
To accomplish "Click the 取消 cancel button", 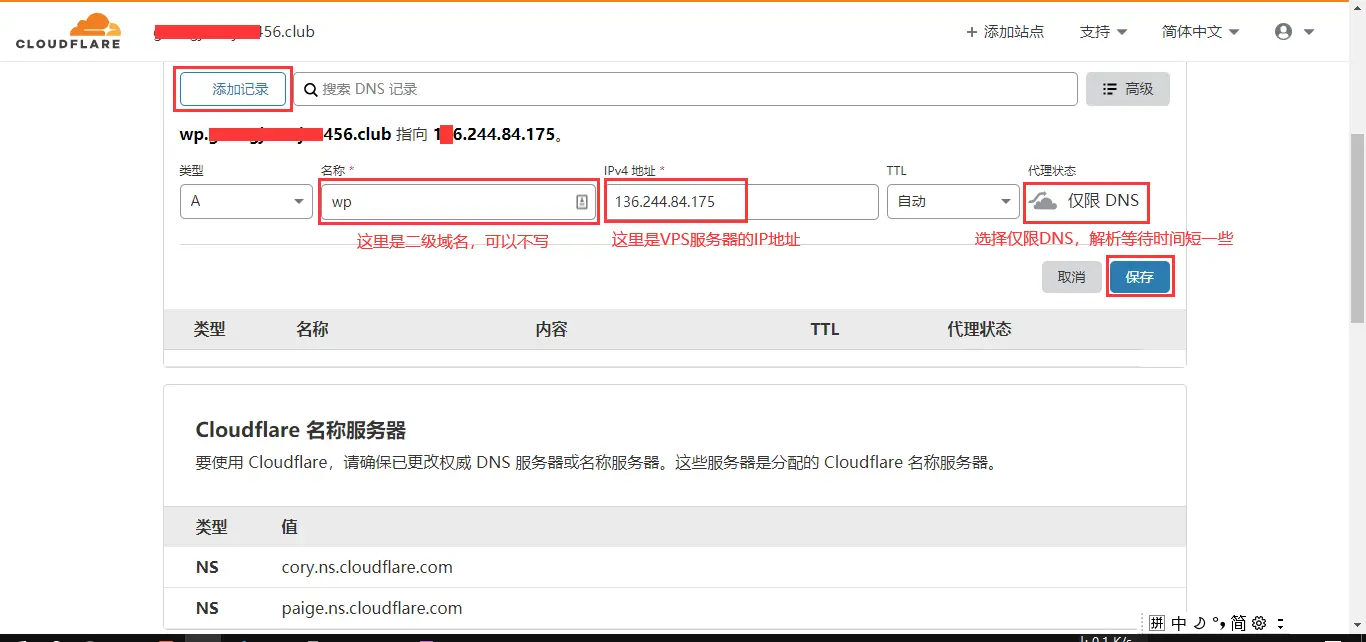I will [1072, 277].
